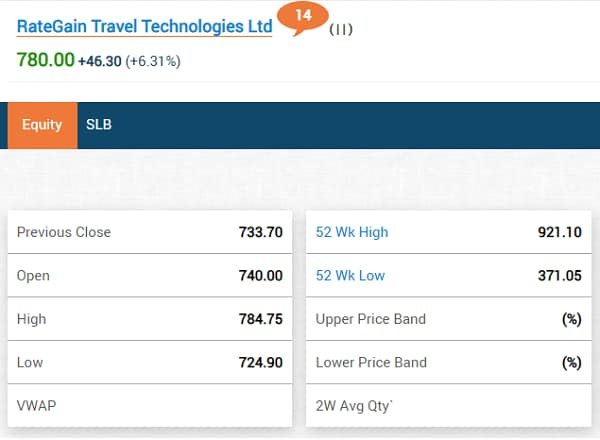
Task: Click the green 780.00 share price
Action: 46,60
